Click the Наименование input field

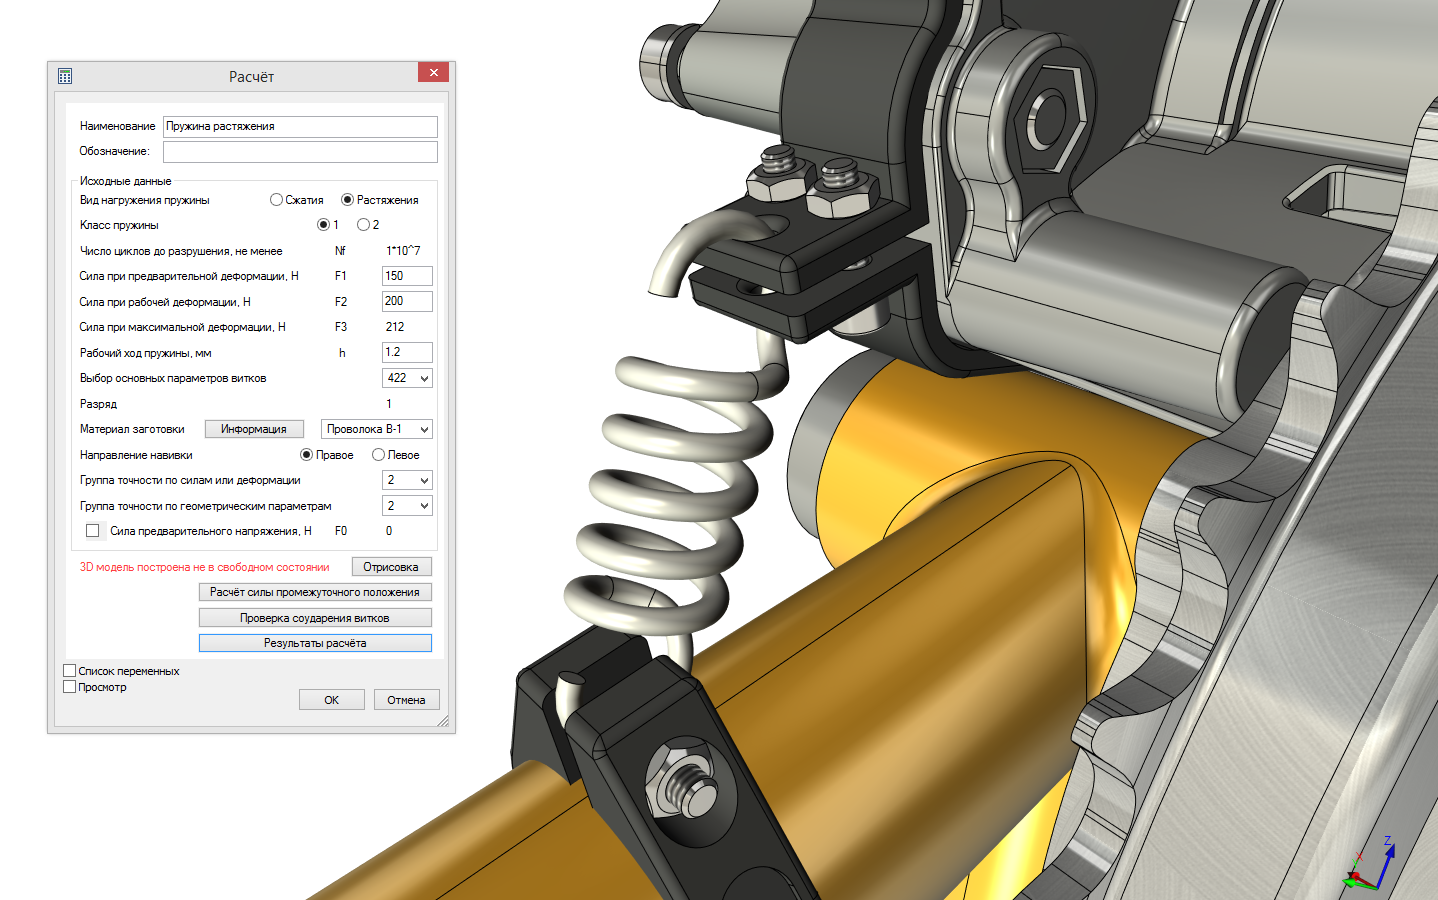tap(300, 127)
